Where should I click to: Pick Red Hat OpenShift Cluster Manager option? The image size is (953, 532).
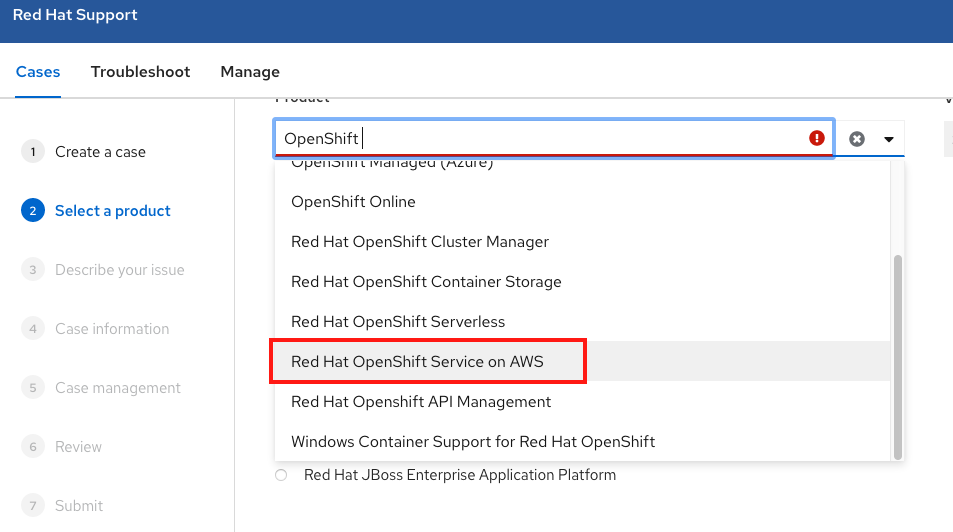point(419,242)
